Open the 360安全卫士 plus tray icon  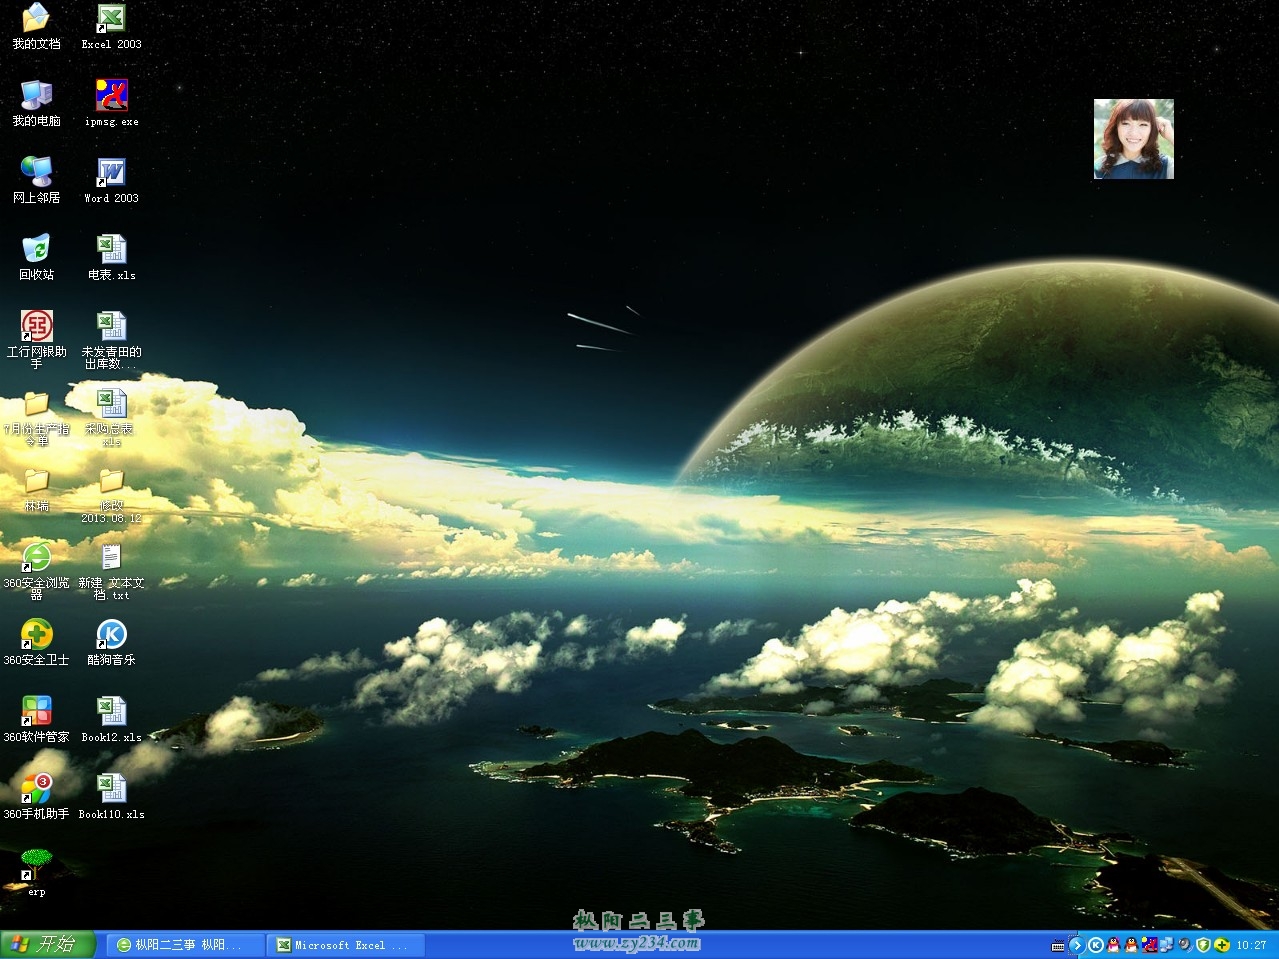[1222, 945]
